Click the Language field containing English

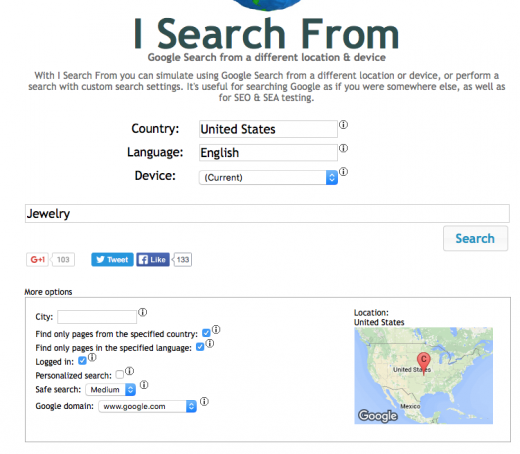pos(268,153)
